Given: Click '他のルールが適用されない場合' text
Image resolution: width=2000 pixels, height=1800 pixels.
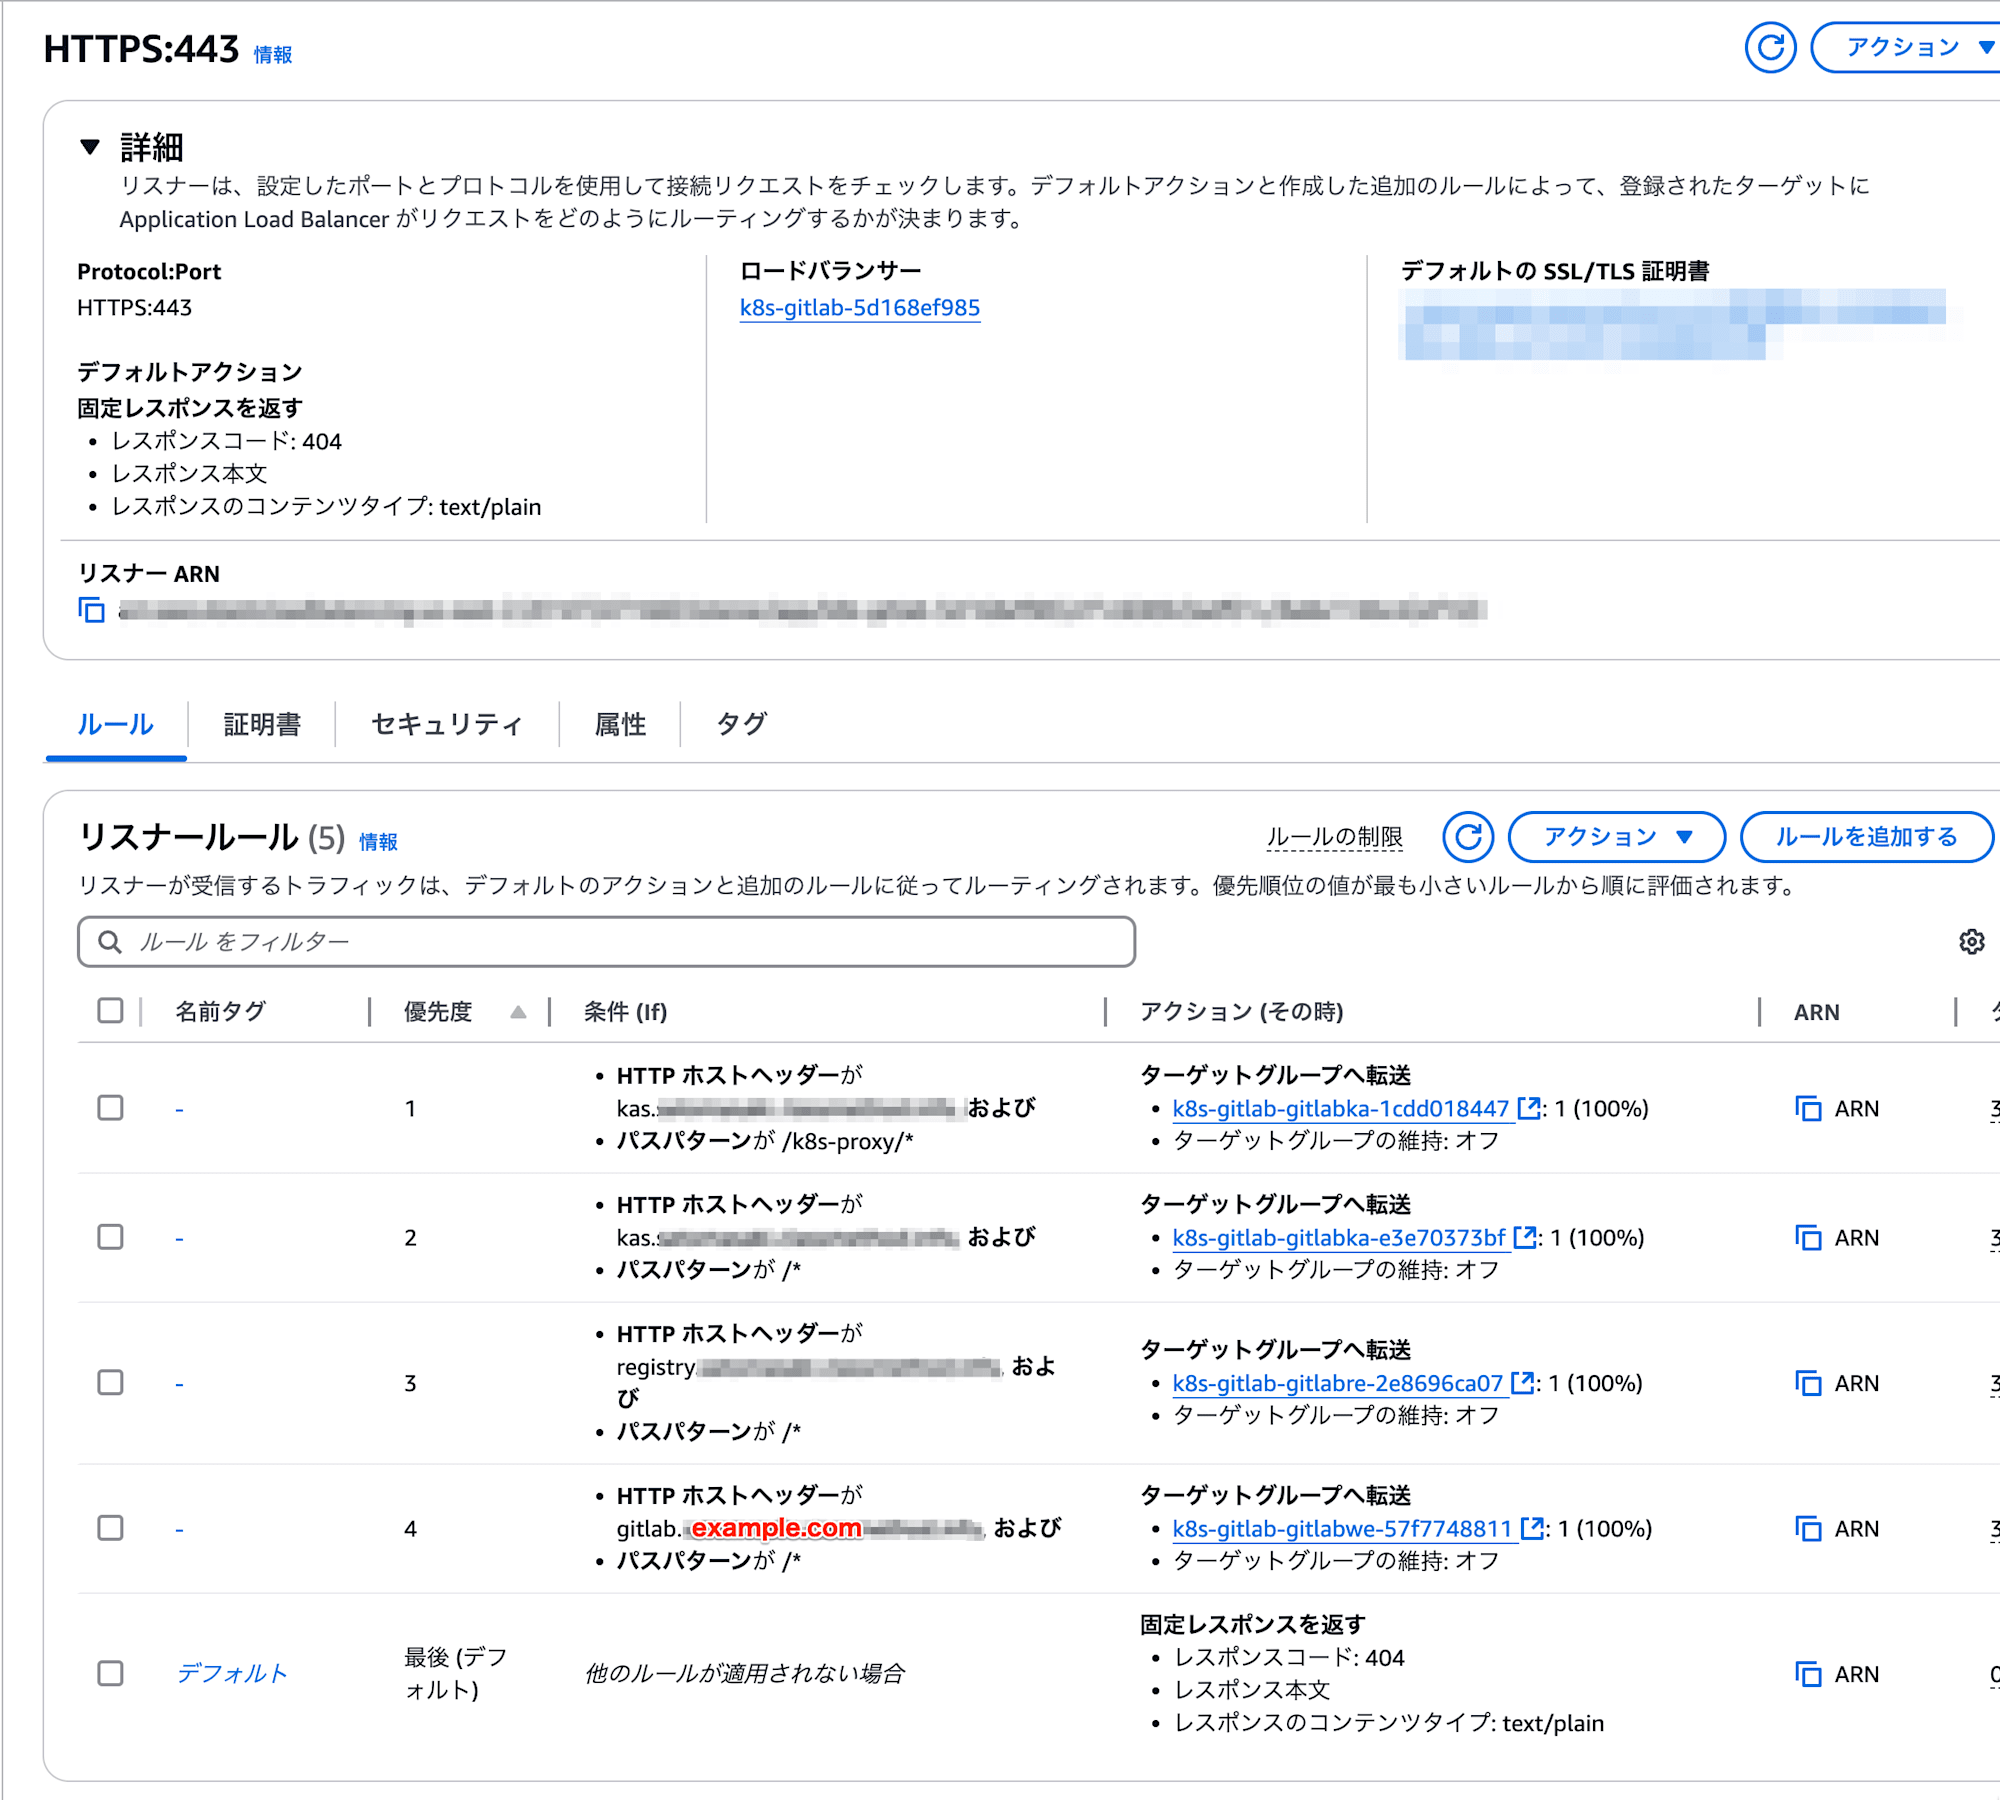Looking at the screenshot, I should coord(744,1673).
